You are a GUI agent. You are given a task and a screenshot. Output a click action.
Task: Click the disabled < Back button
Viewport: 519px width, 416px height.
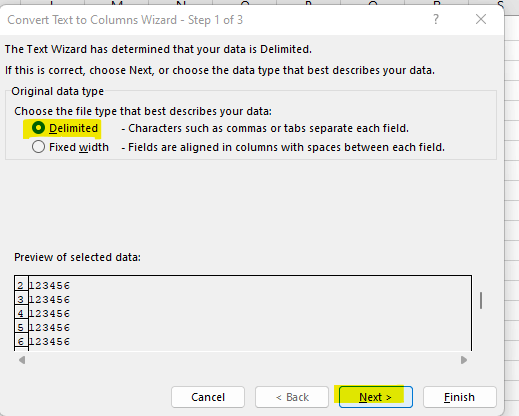pyautogui.click(x=292, y=397)
